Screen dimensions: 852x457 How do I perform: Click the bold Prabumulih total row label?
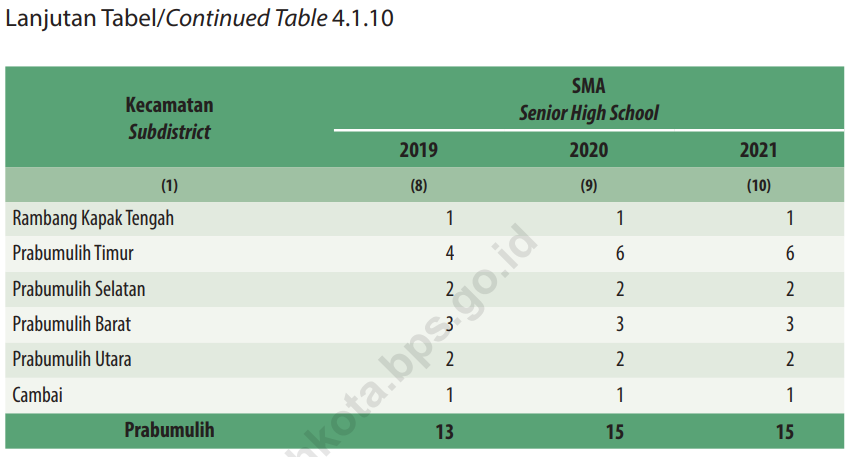click(169, 431)
